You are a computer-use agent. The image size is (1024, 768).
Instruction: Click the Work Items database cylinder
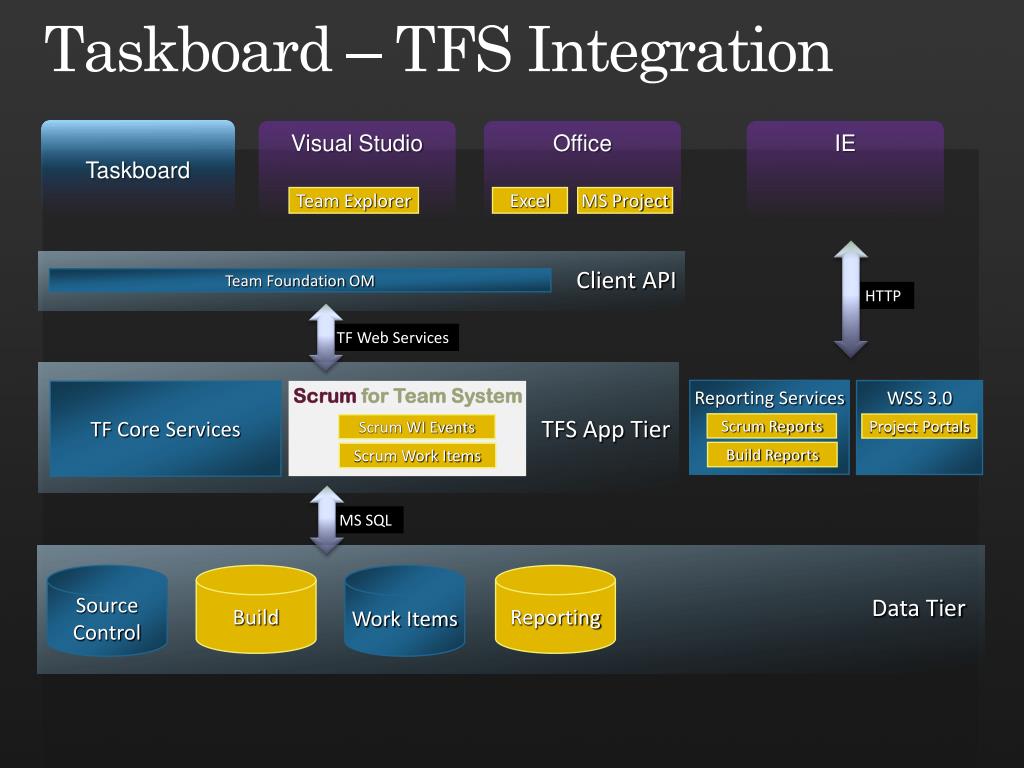[405, 610]
